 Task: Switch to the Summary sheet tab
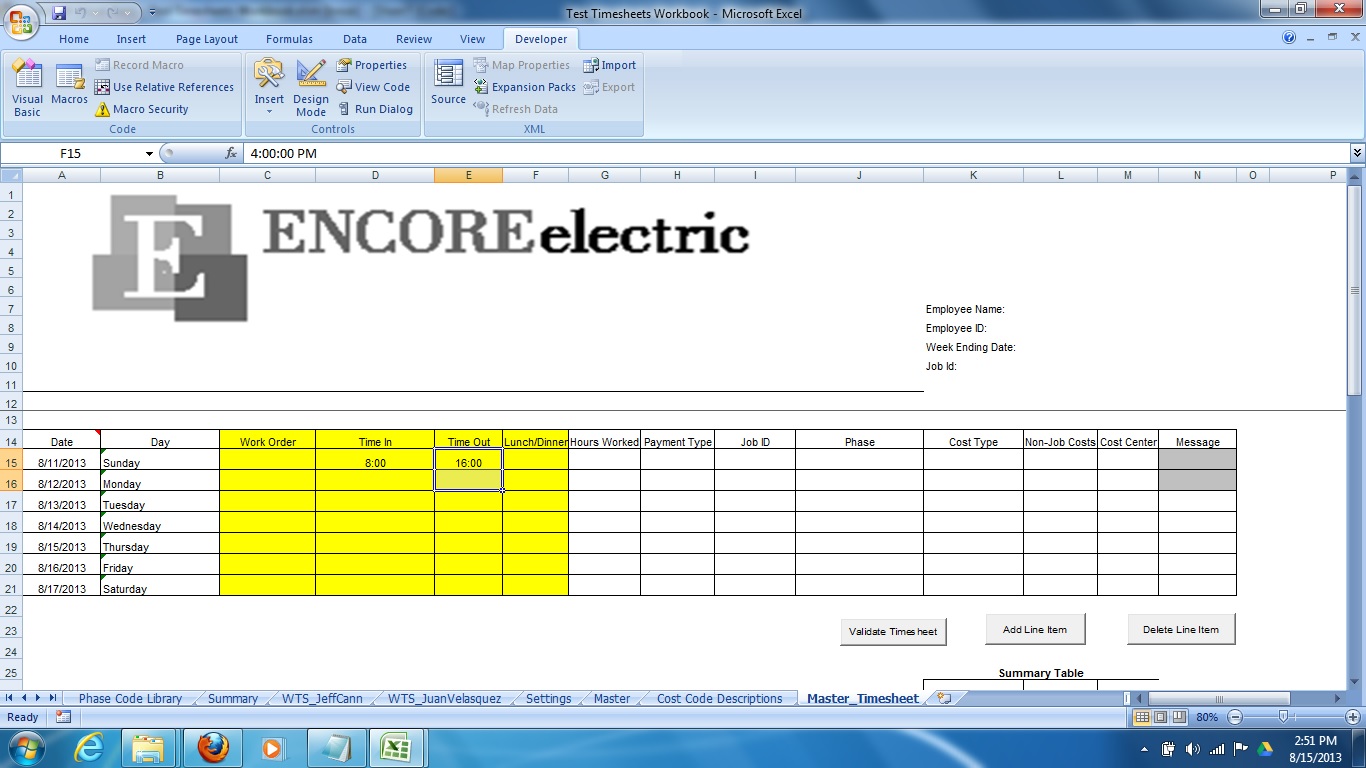233,699
